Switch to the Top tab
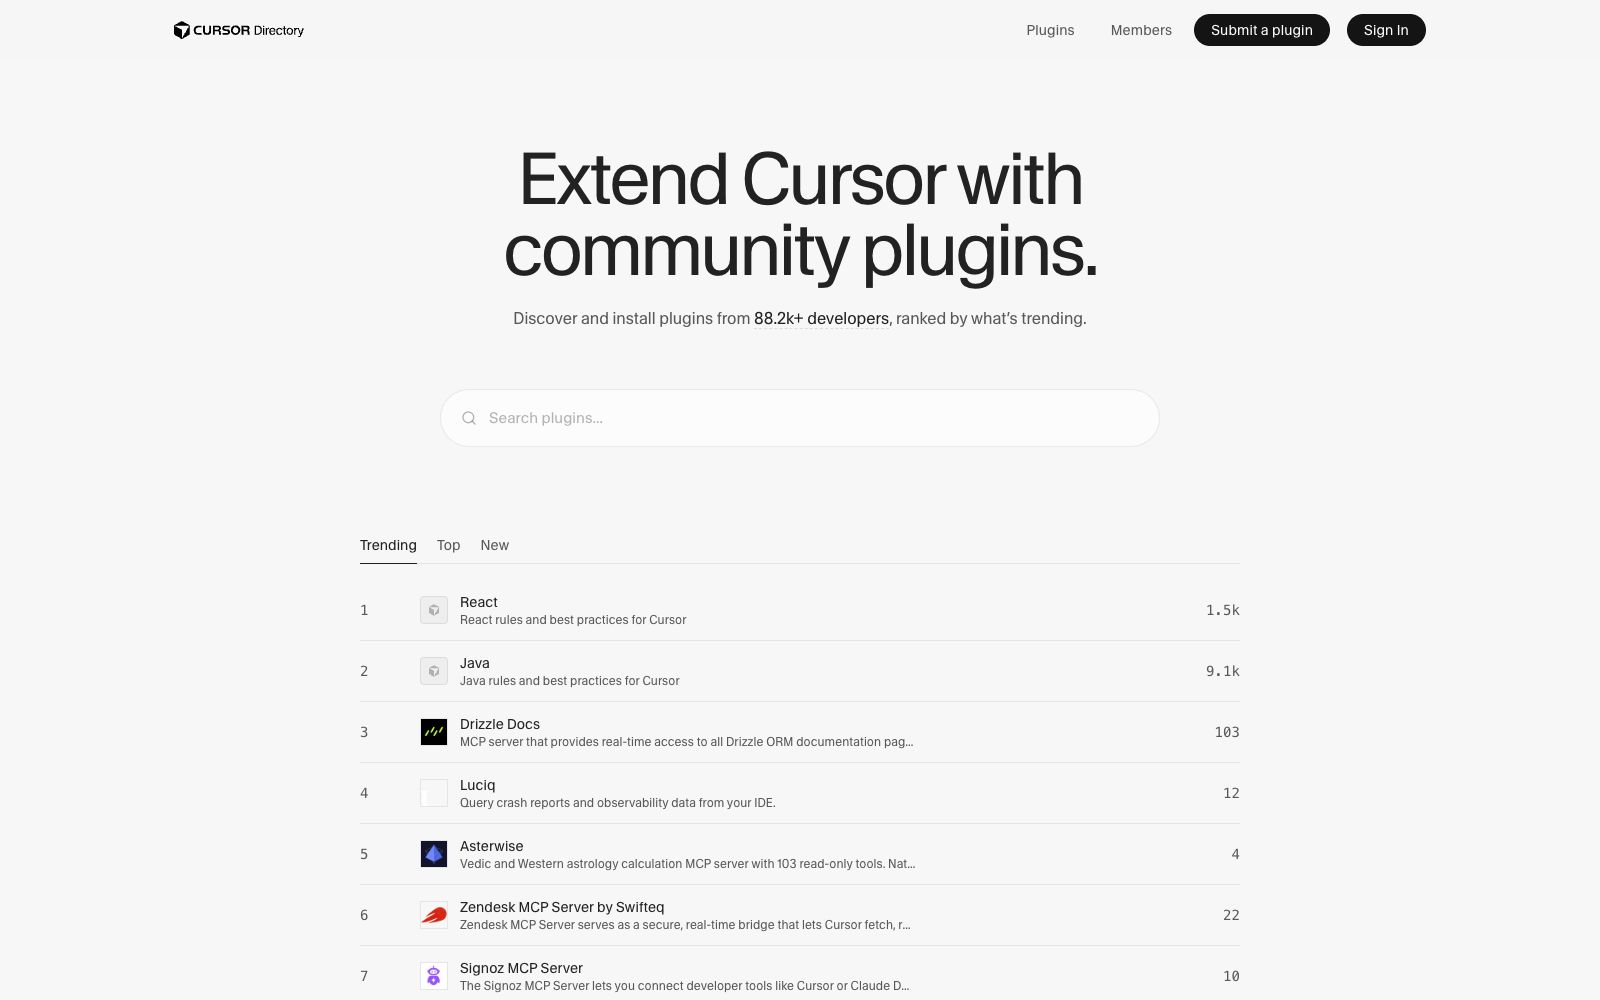Image resolution: width=1600 pixels, height=1000 pixels. point(448,545)
